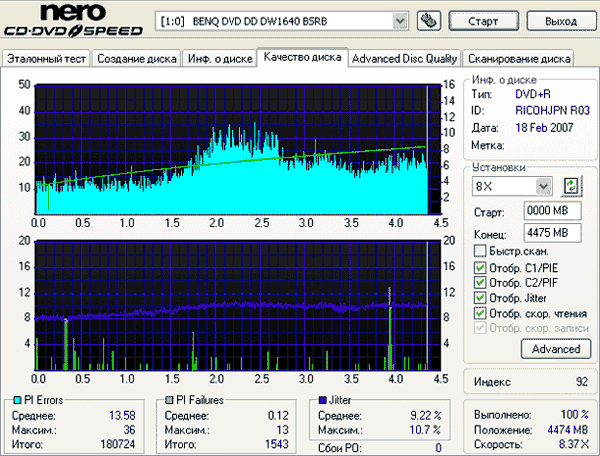Click the Конец 4475 MB input field
The height and width of the screenshot is (456, 600).
pos(552,233)
